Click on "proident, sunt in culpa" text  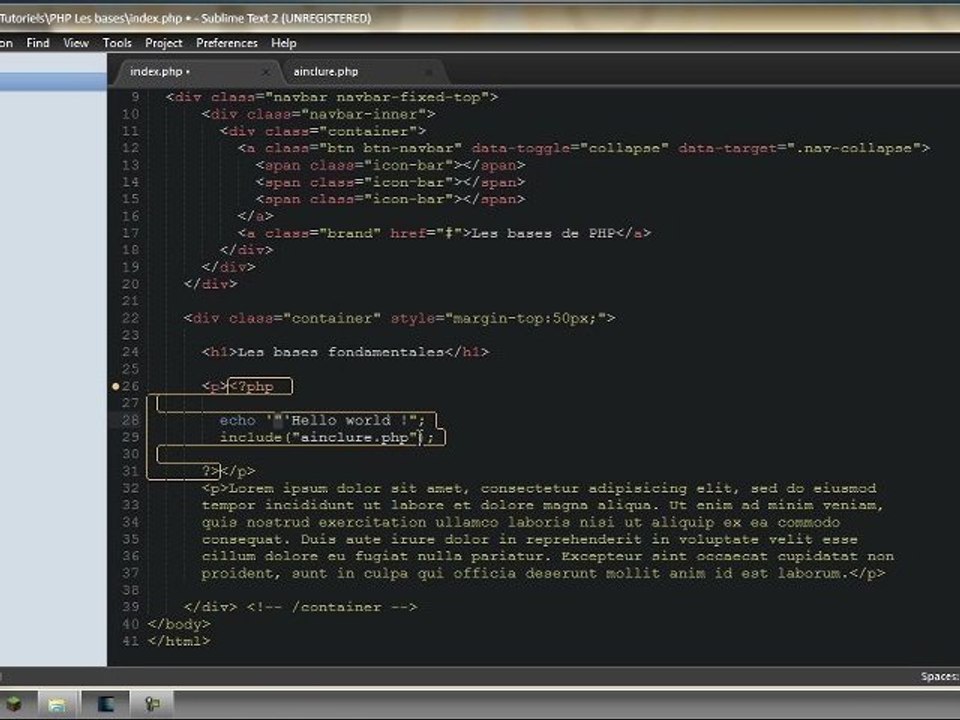[305, 573]
